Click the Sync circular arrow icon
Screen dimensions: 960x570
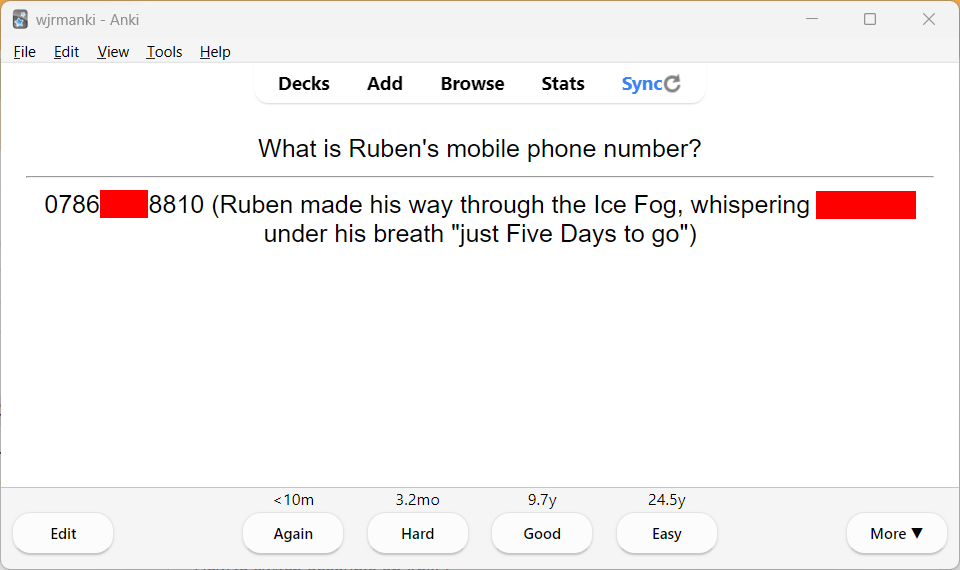coord(673,84)
